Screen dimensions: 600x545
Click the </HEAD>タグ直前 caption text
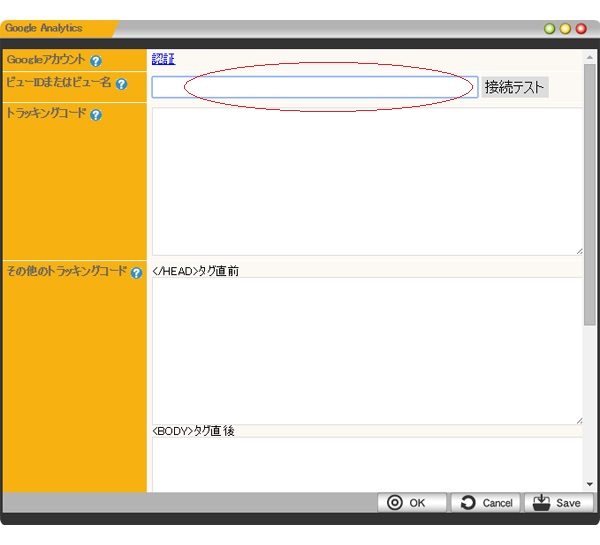196,271
